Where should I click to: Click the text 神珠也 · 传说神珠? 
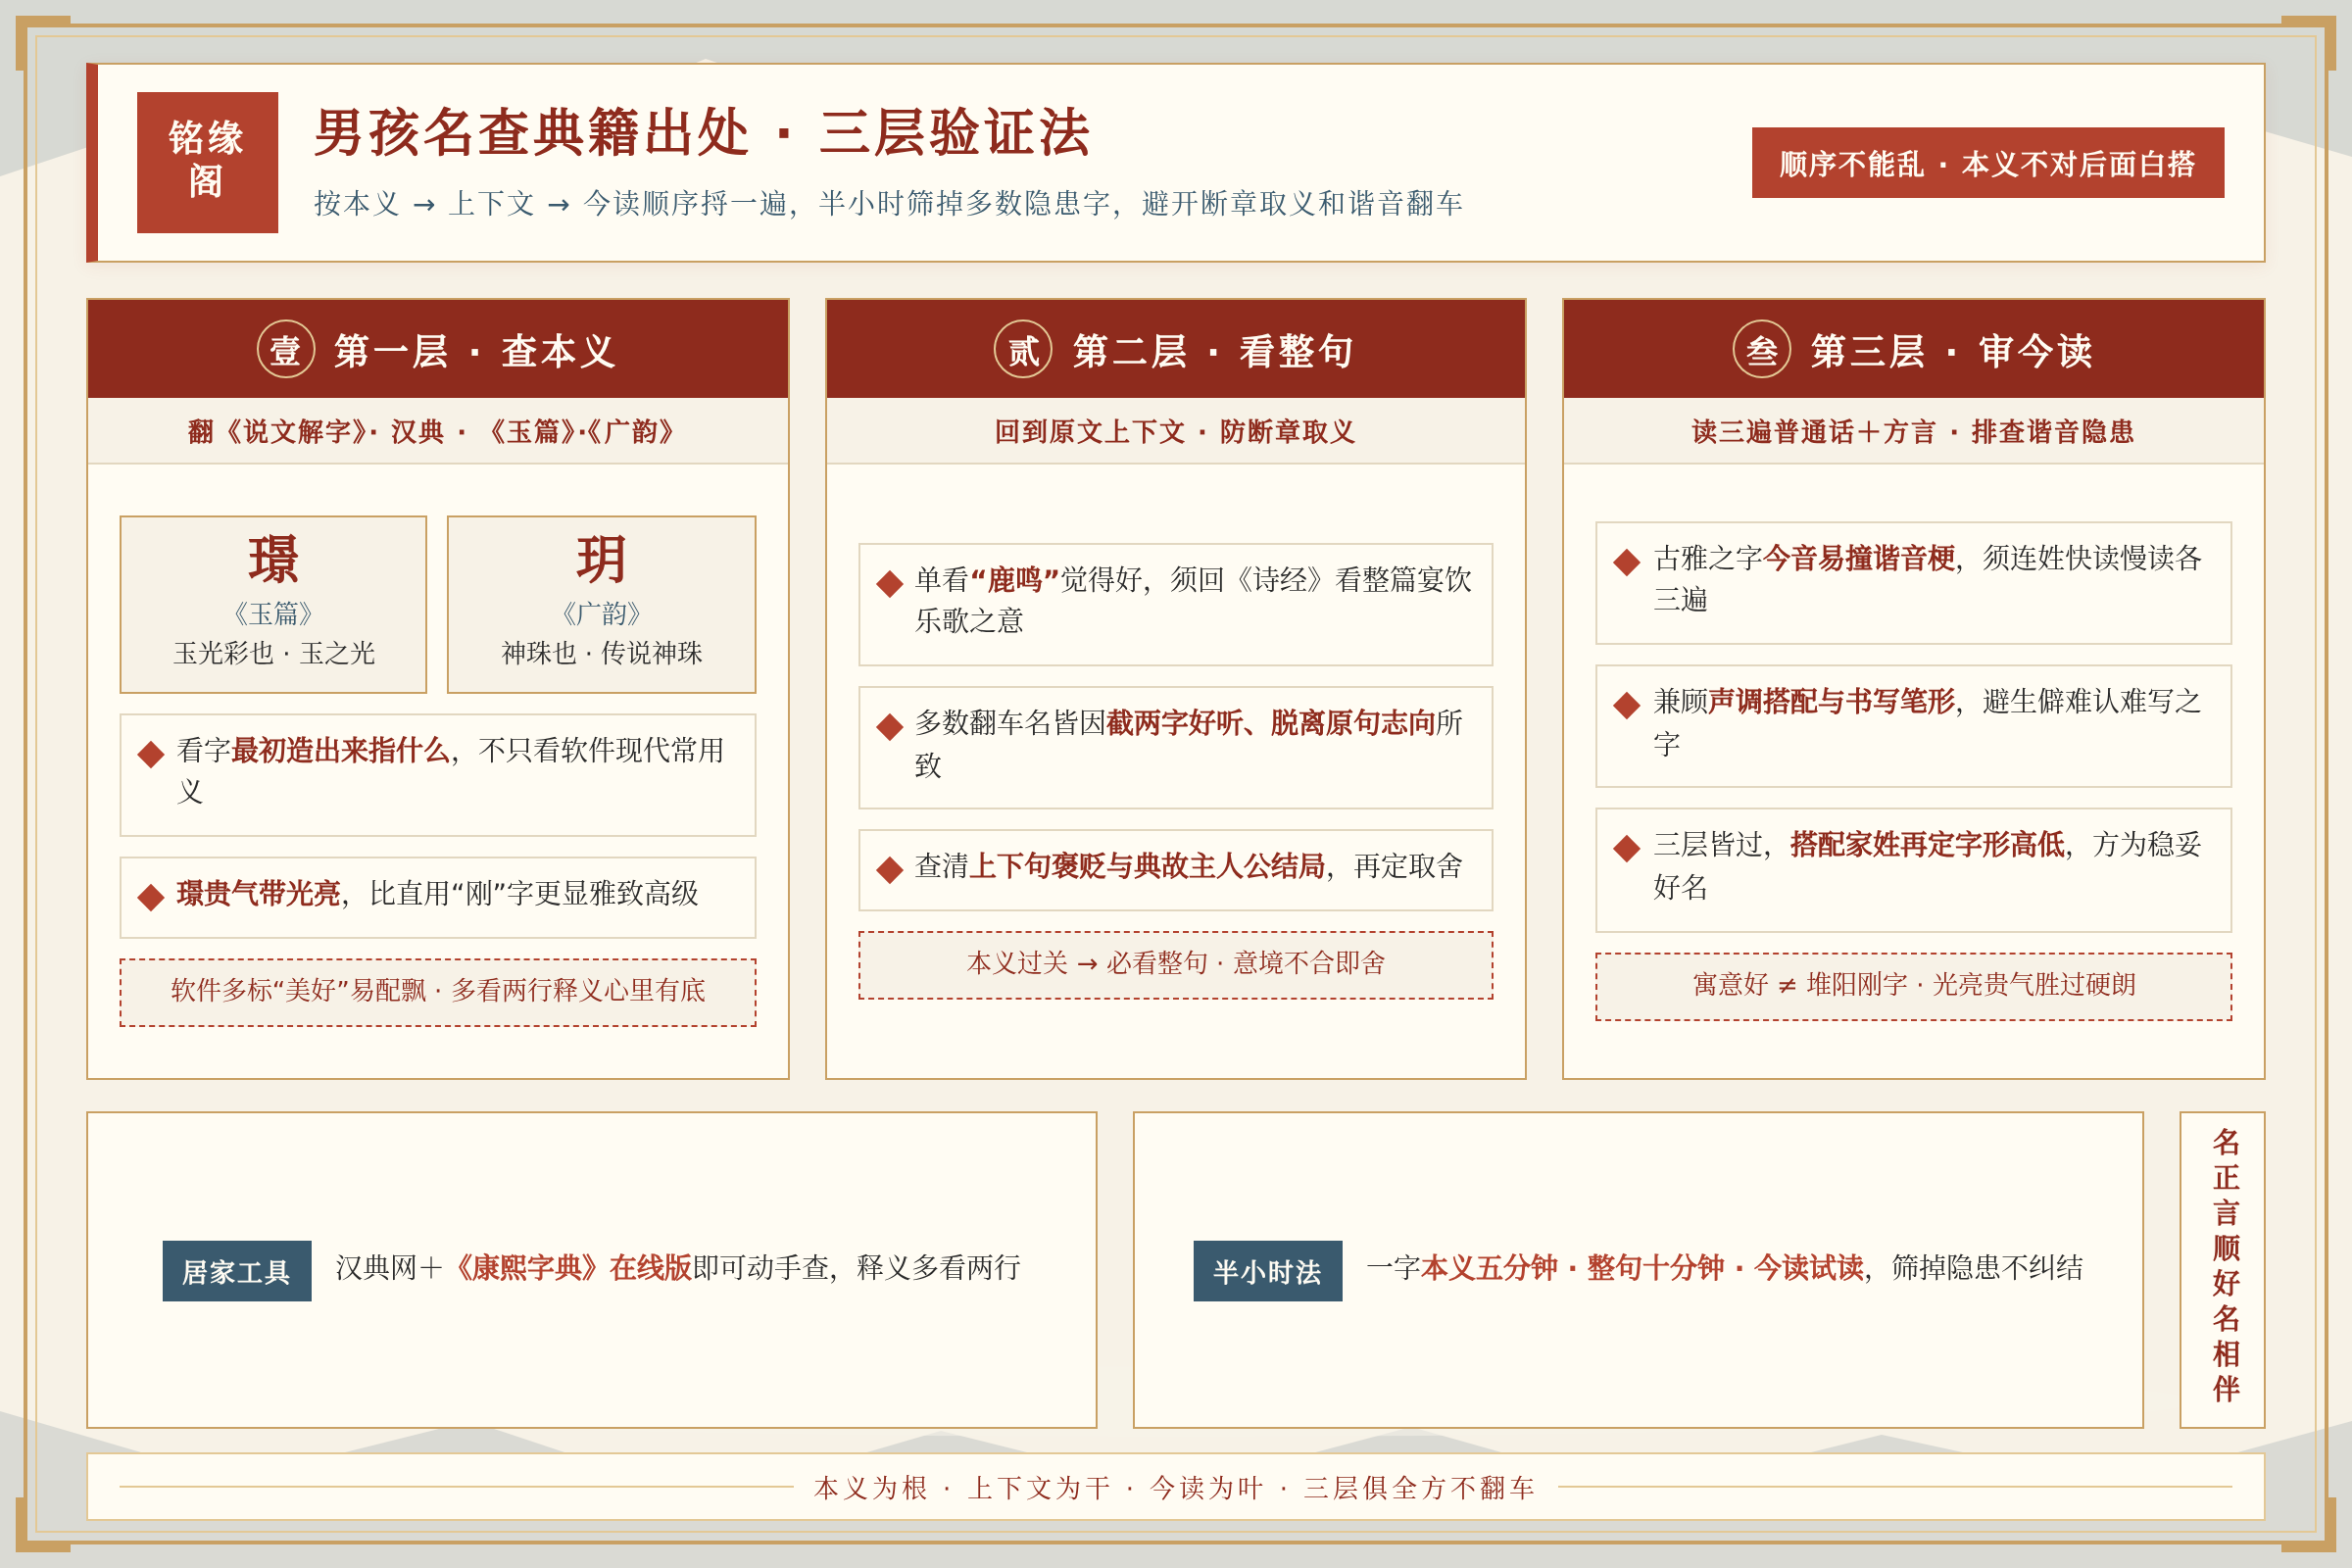tap(601, 653)
